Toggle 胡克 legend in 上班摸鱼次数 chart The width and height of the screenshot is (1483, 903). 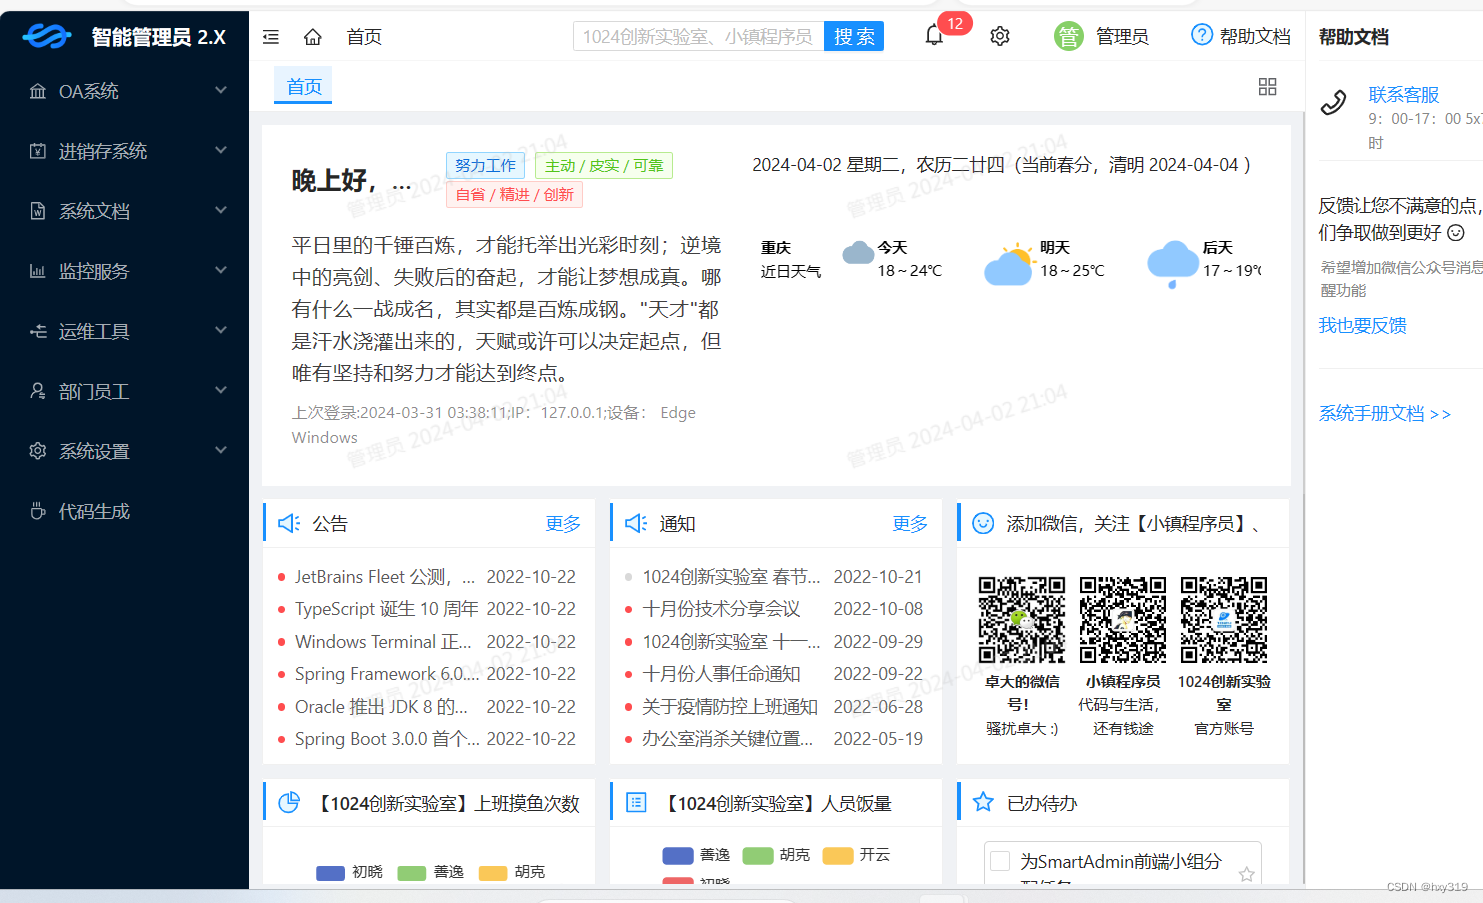click(512, 872)
